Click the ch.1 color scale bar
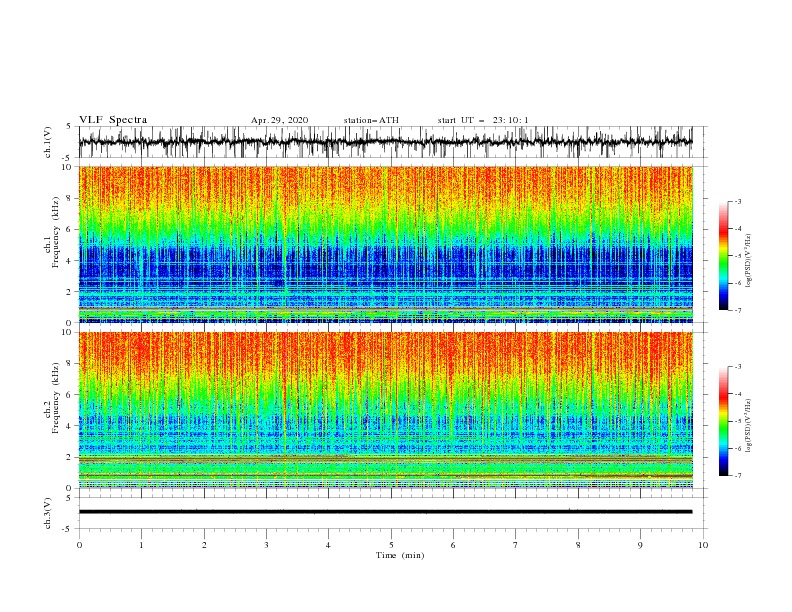The image size is (792, 612). [x=723, y=255]
